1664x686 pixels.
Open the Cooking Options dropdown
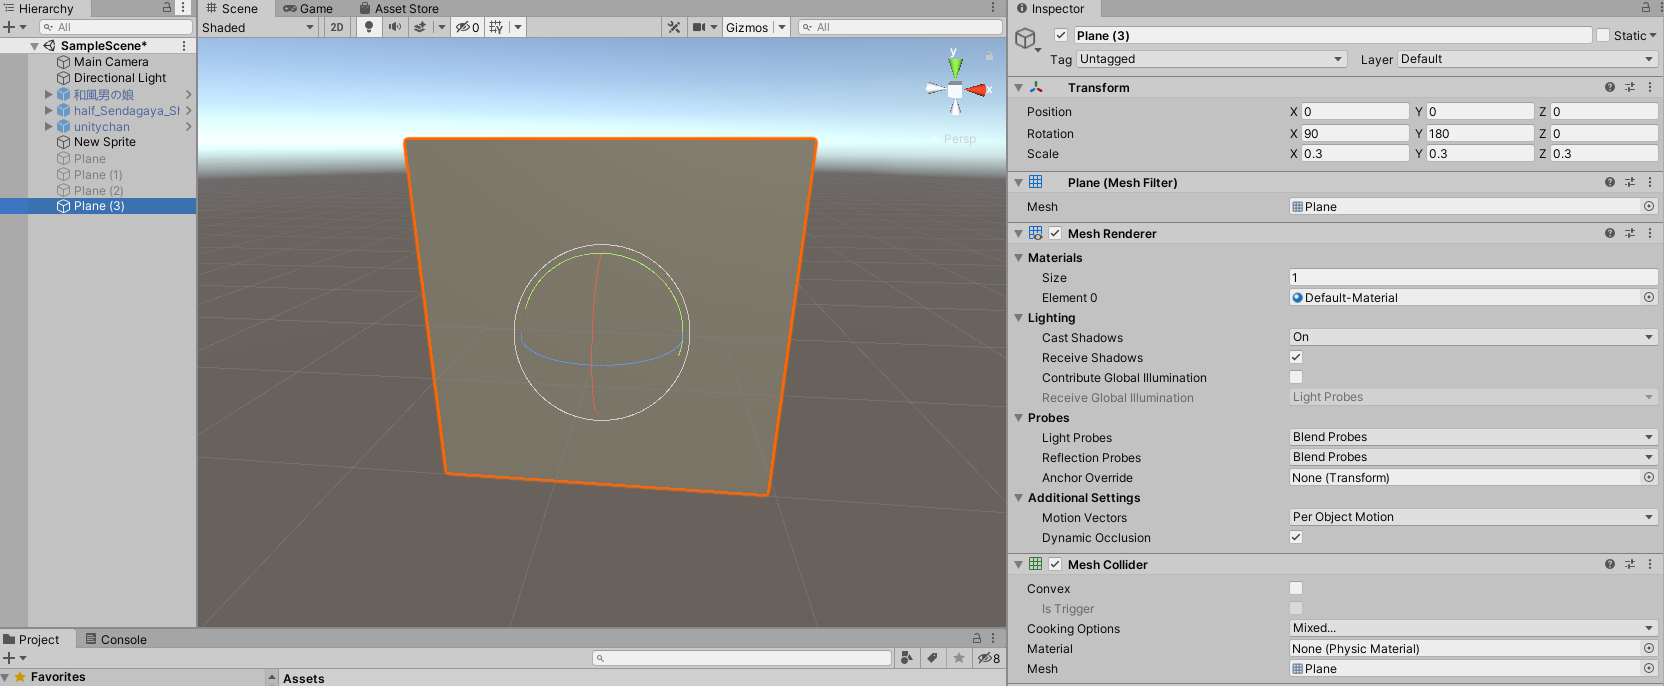[1473, 628]
